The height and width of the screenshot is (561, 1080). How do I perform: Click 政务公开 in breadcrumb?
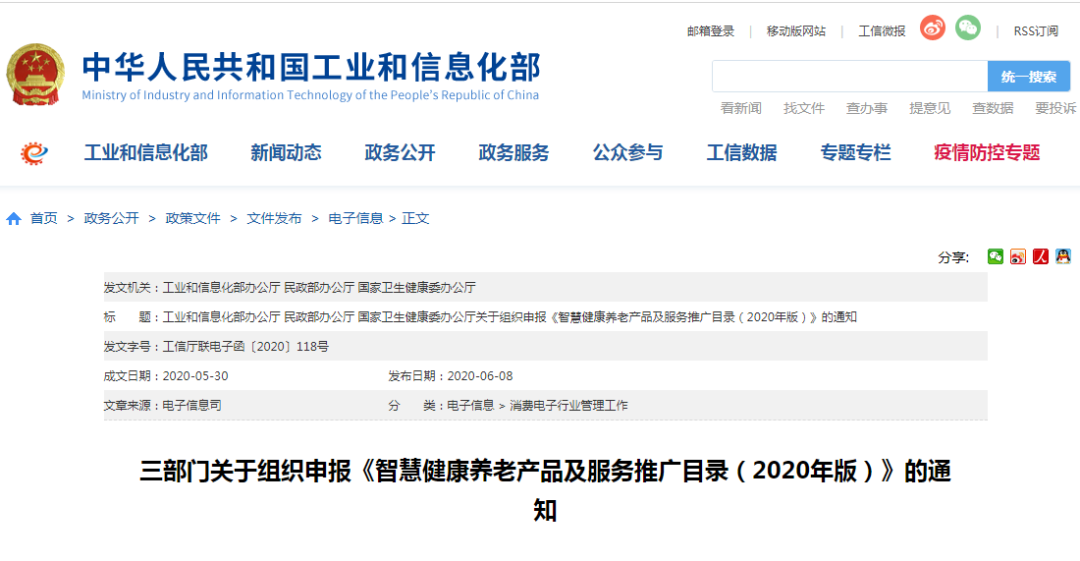click(112, 218)
